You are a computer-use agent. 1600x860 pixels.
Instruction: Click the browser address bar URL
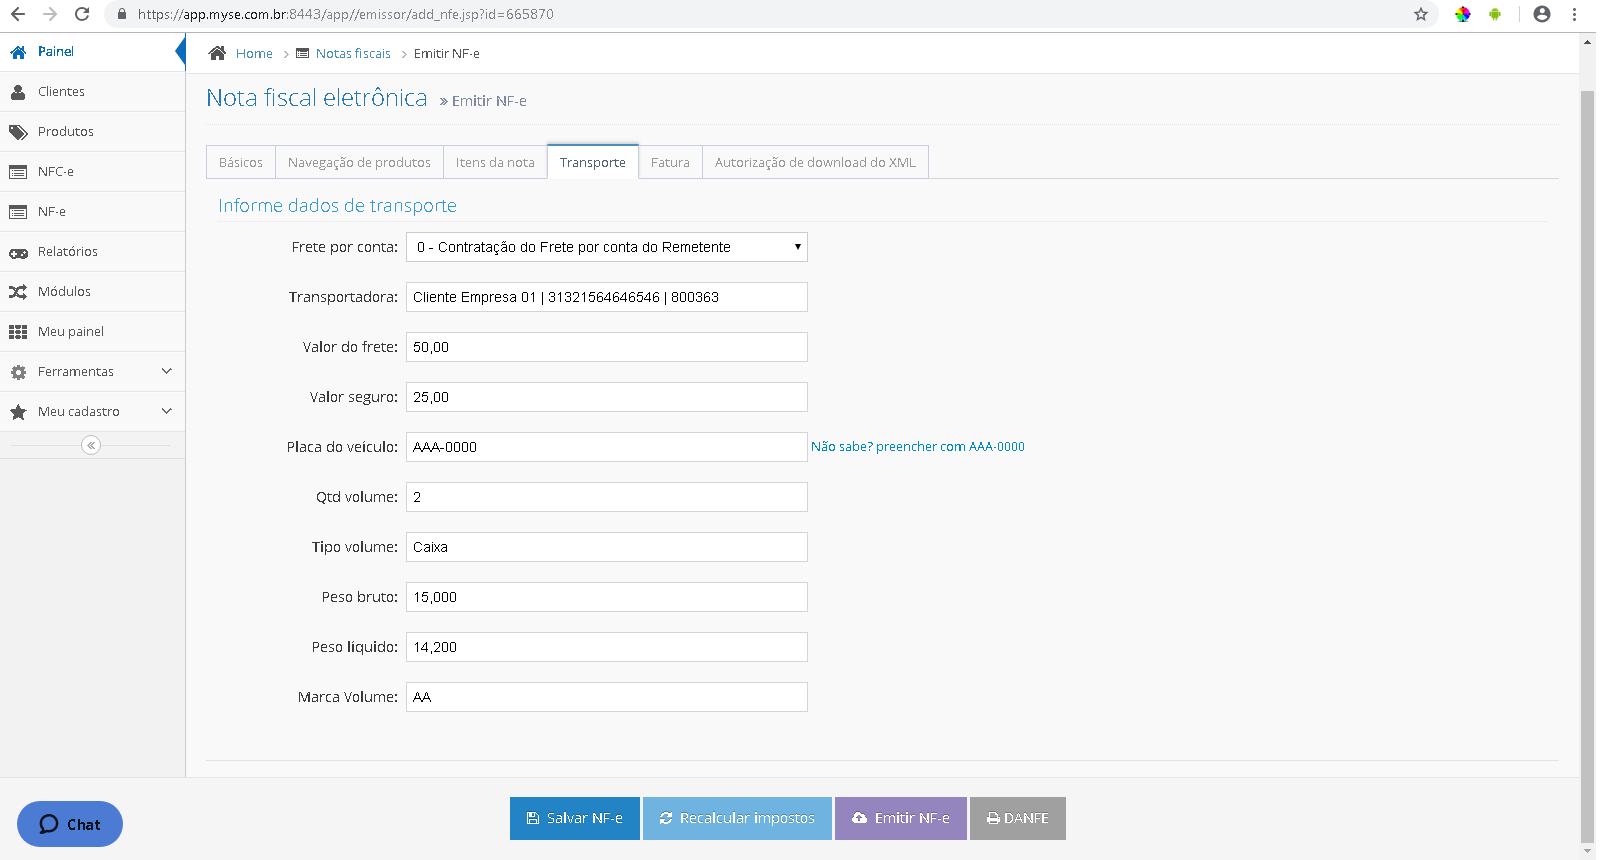click(x=346, y=14)
